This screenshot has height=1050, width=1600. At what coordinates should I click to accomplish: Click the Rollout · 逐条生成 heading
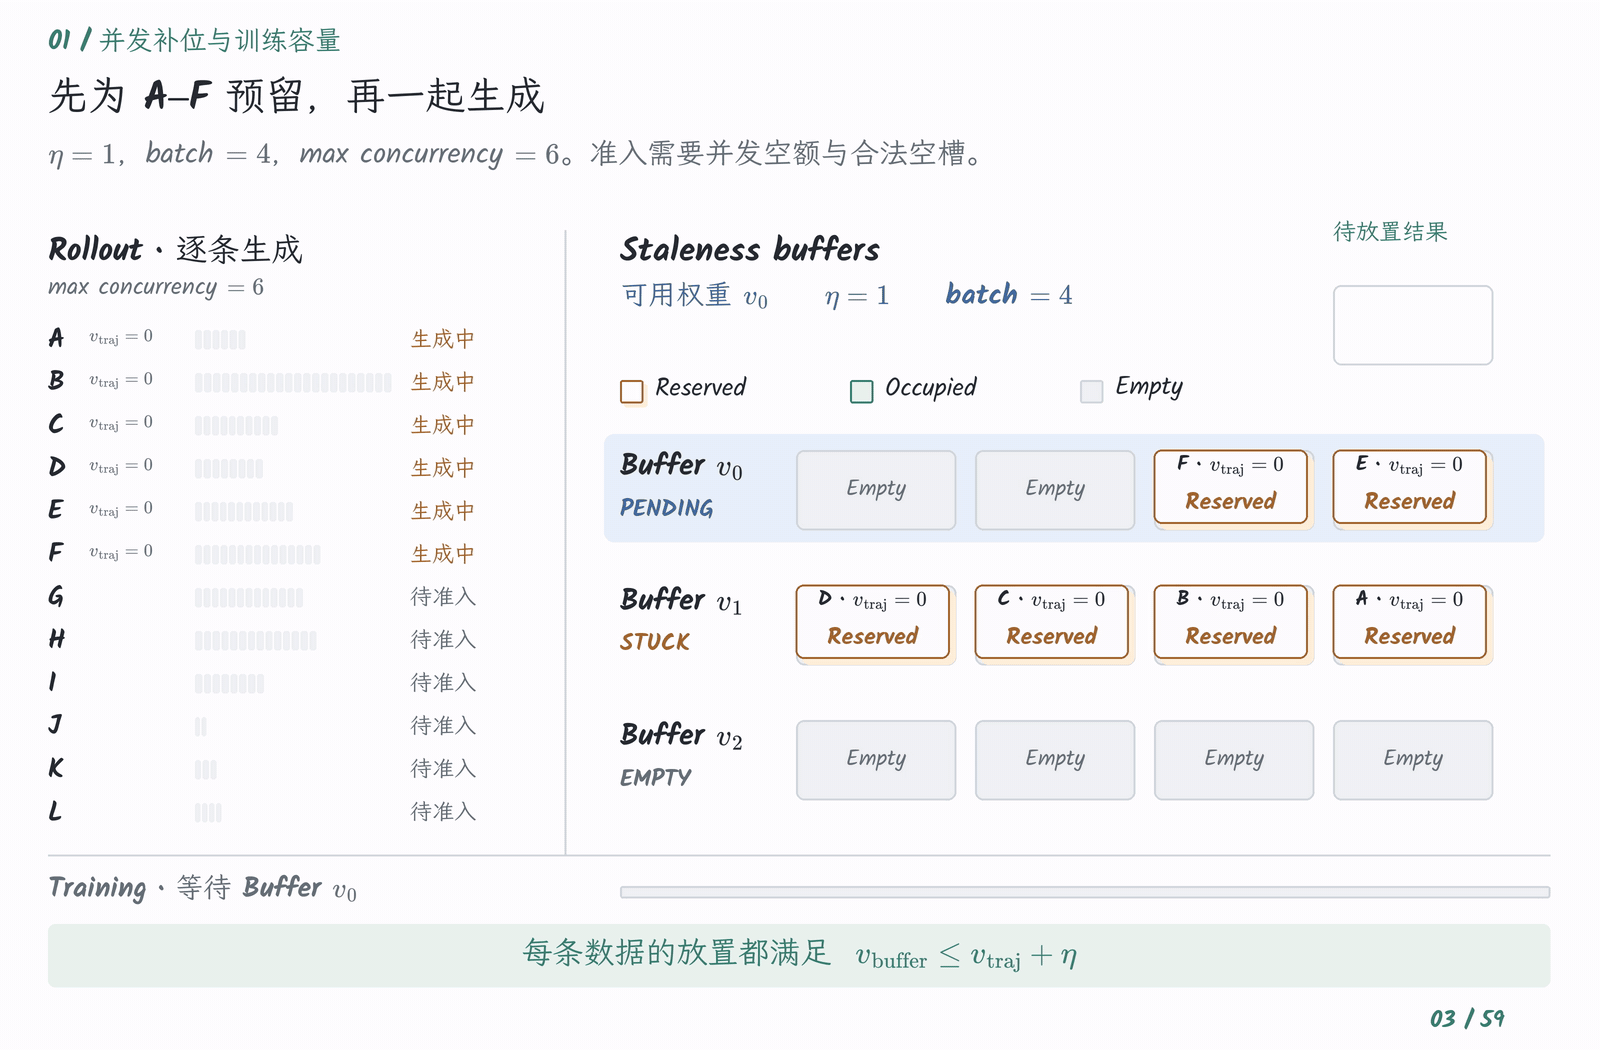pos(175,249)
